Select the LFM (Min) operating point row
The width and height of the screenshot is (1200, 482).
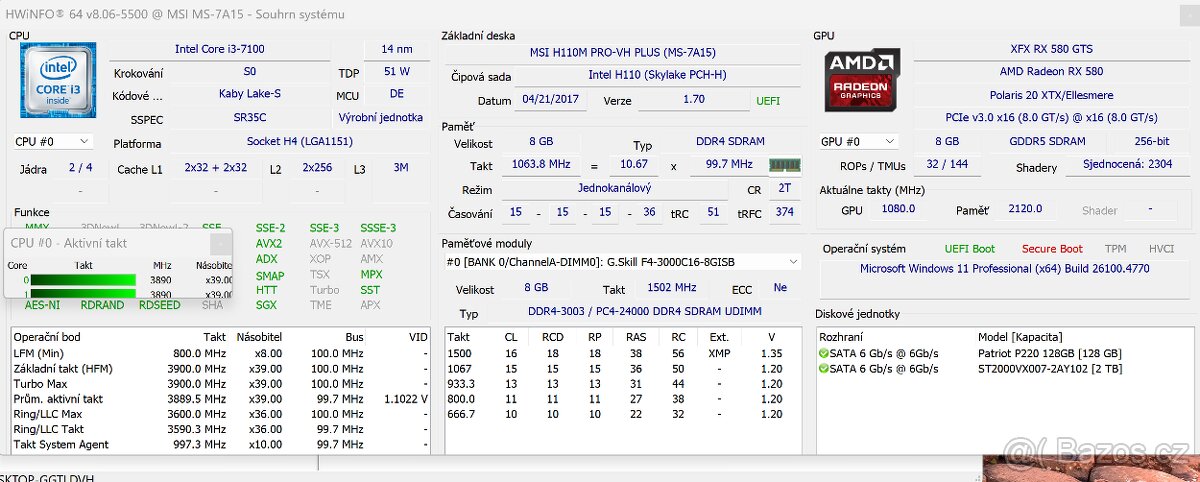click(221, 353)
